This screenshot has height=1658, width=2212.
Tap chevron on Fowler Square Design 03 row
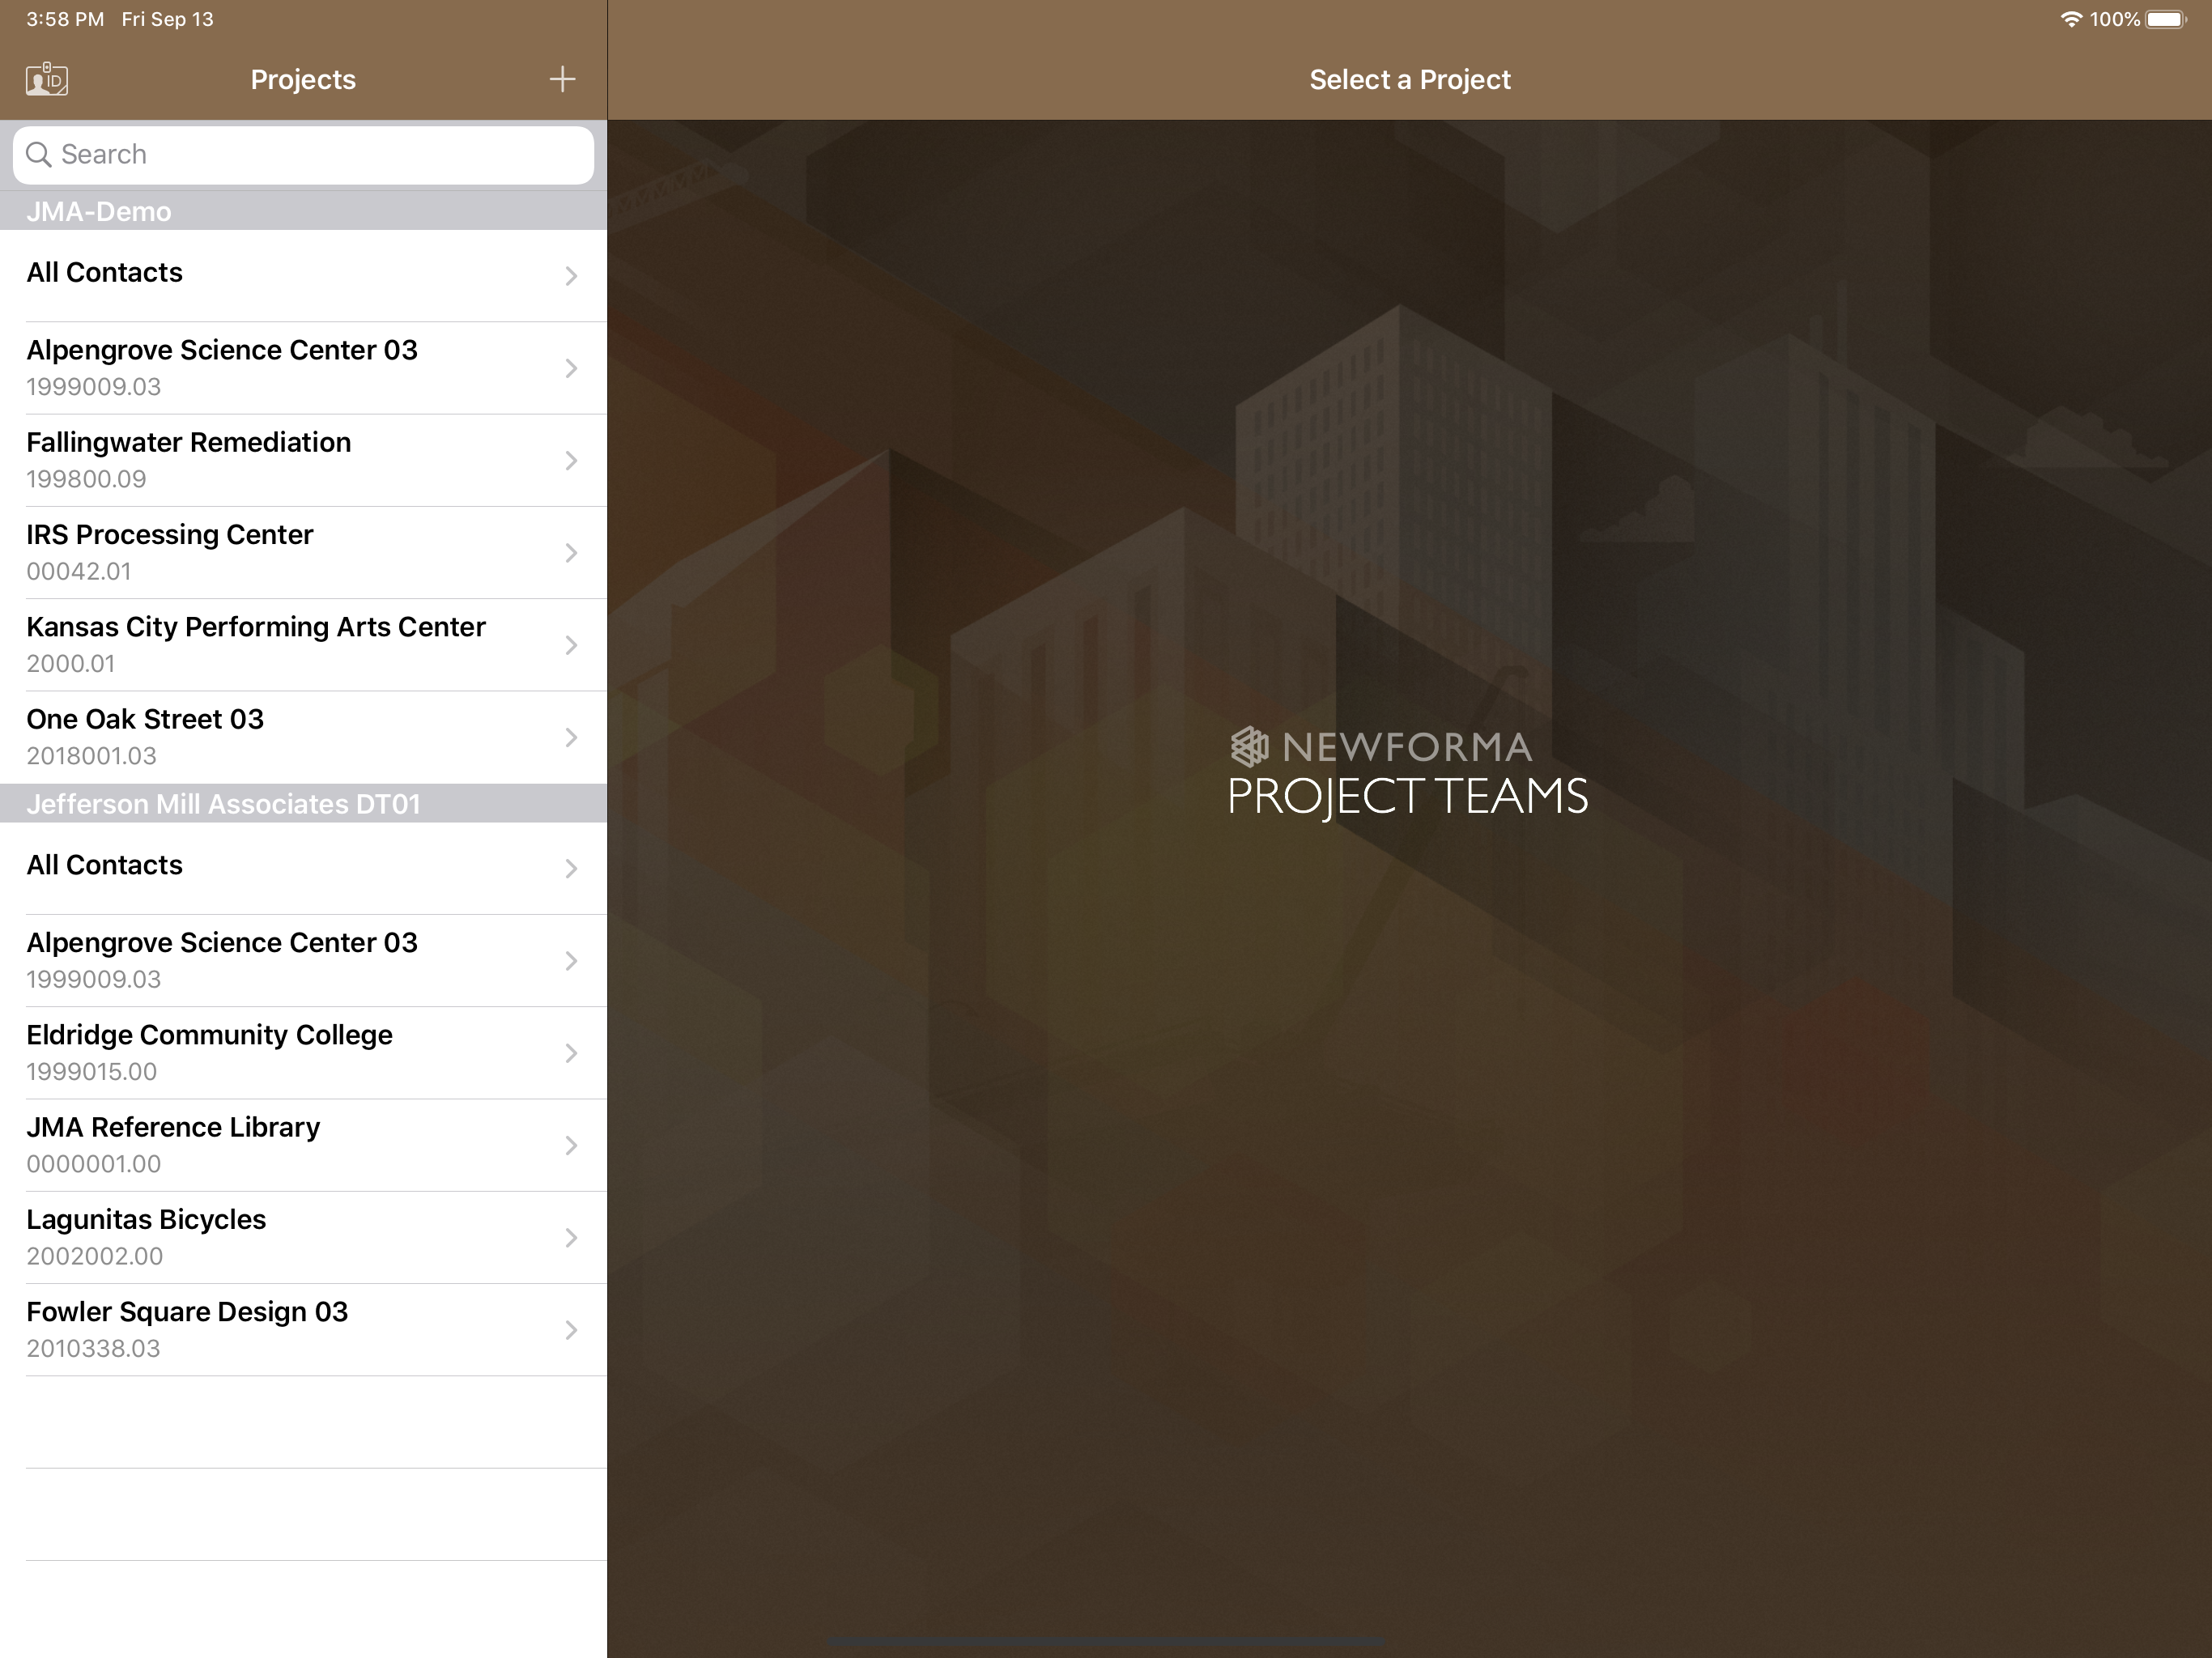(571, 1330)
